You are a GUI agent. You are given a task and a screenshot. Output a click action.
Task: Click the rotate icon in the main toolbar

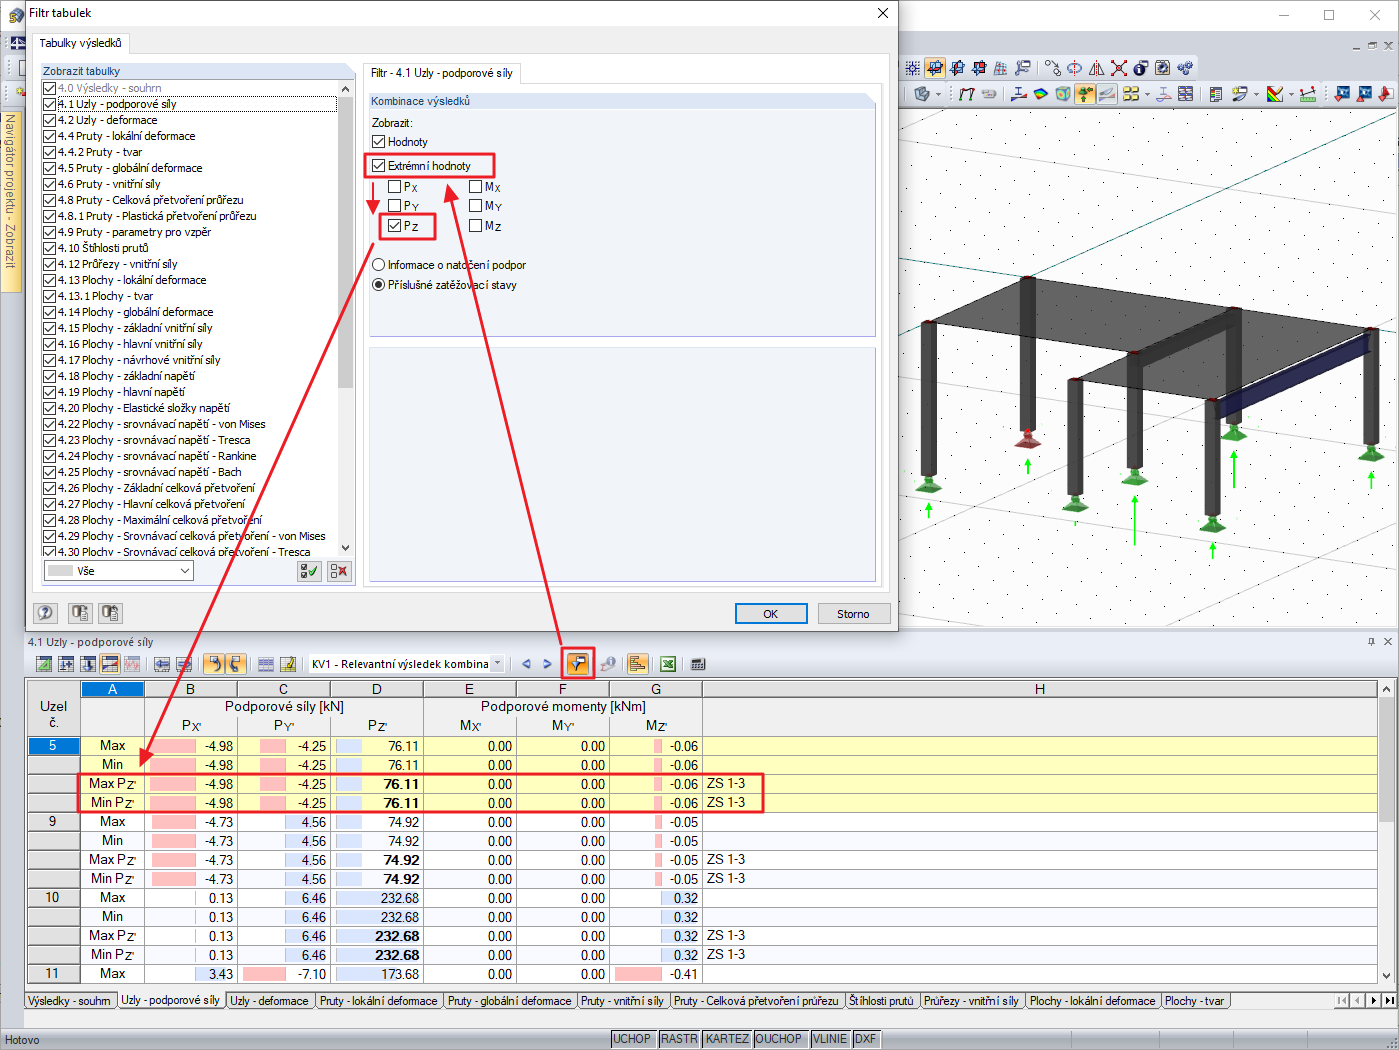click(1075, 68)
